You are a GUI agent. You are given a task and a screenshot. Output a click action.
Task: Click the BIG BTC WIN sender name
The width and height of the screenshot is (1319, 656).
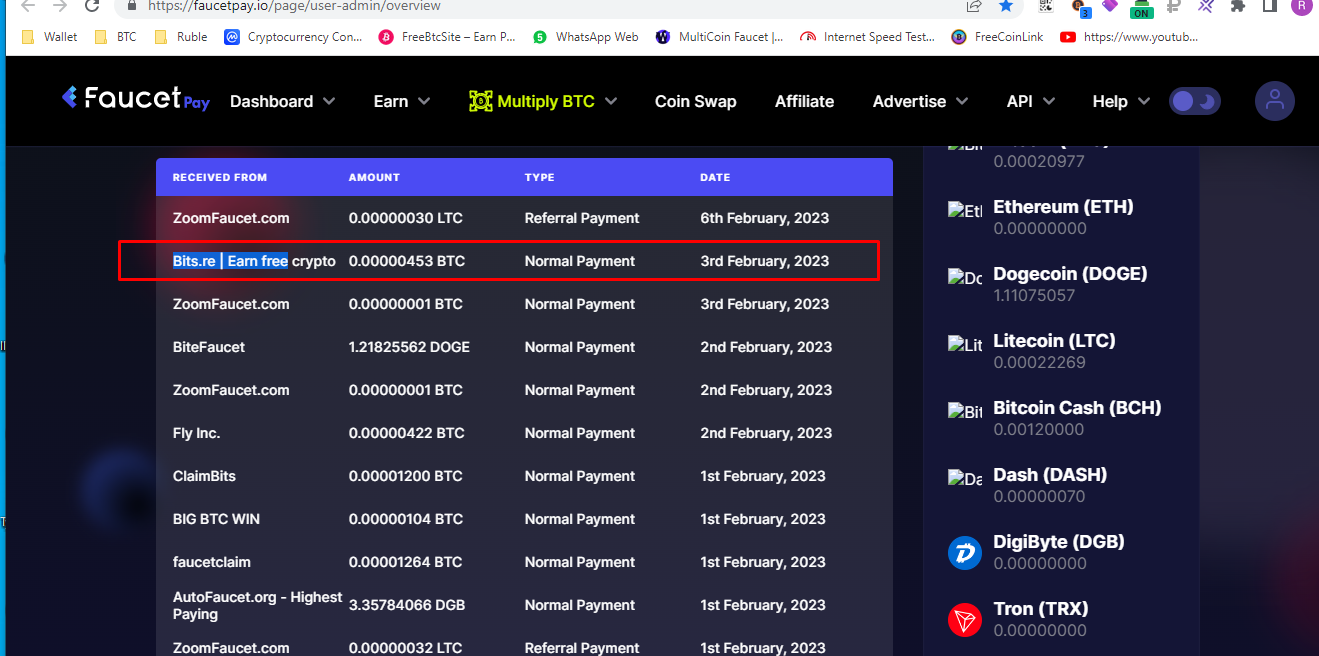coord(216,519)
